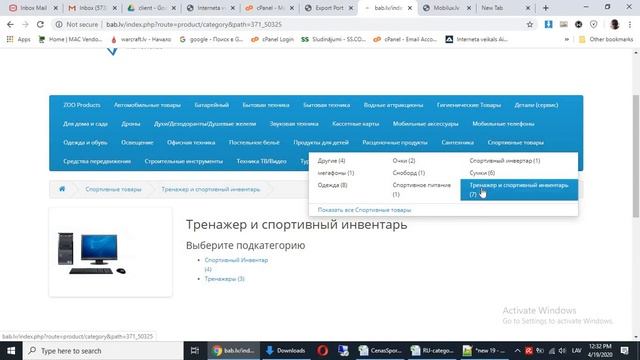Switch to the Mobilux.lv tab
Viewport: 640px width, 360px height.
(446, 8)
